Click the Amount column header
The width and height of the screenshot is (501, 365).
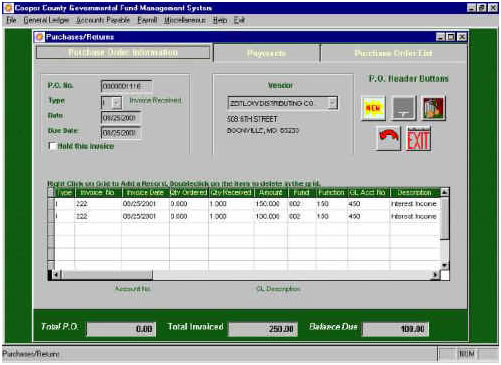271,193
